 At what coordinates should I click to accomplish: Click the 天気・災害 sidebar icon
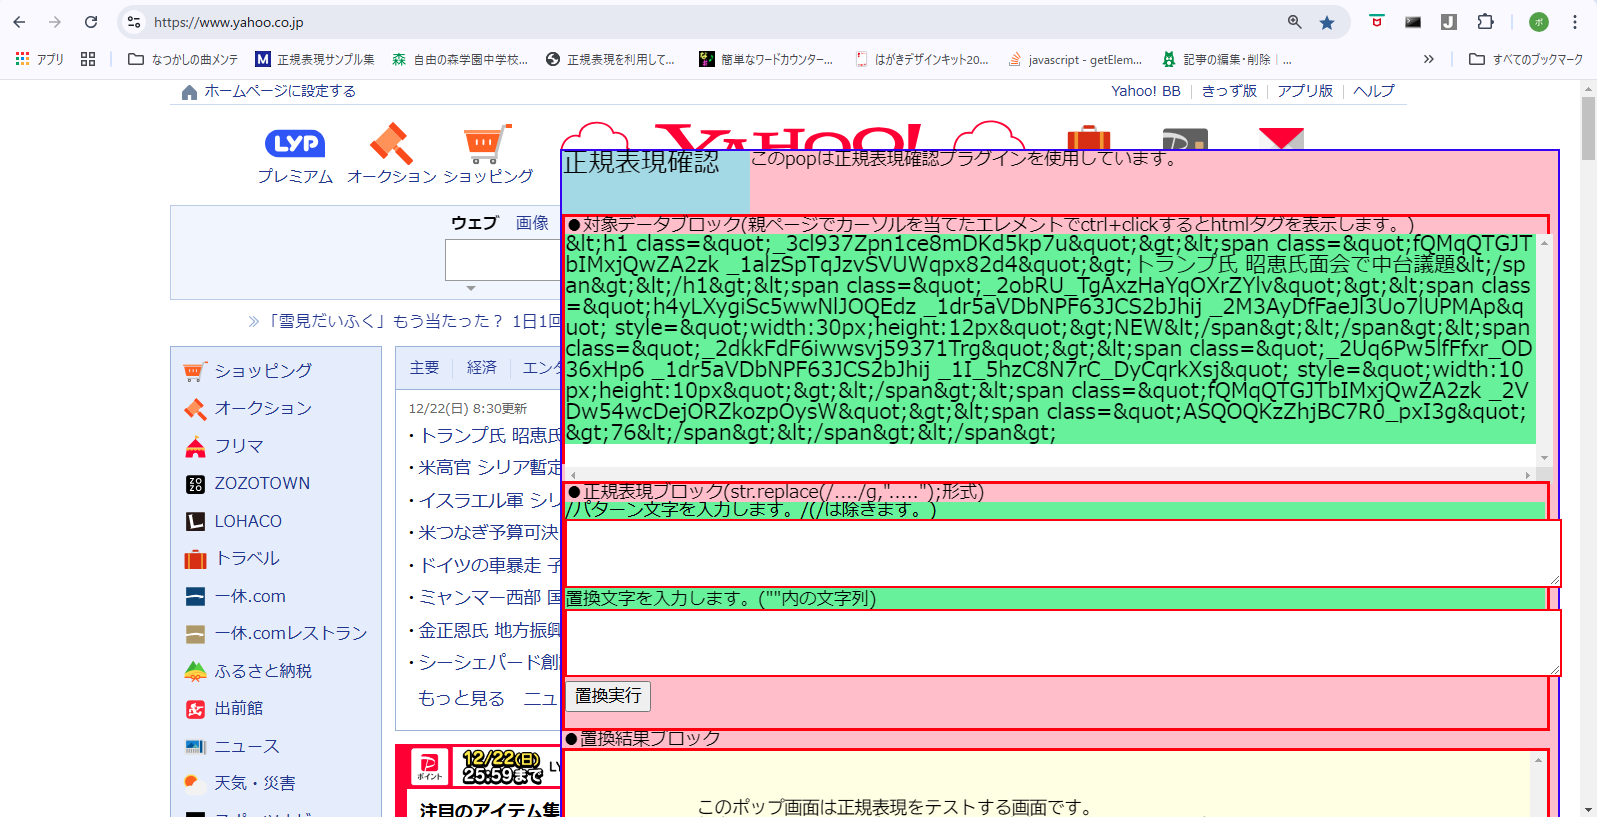[195, 783]
